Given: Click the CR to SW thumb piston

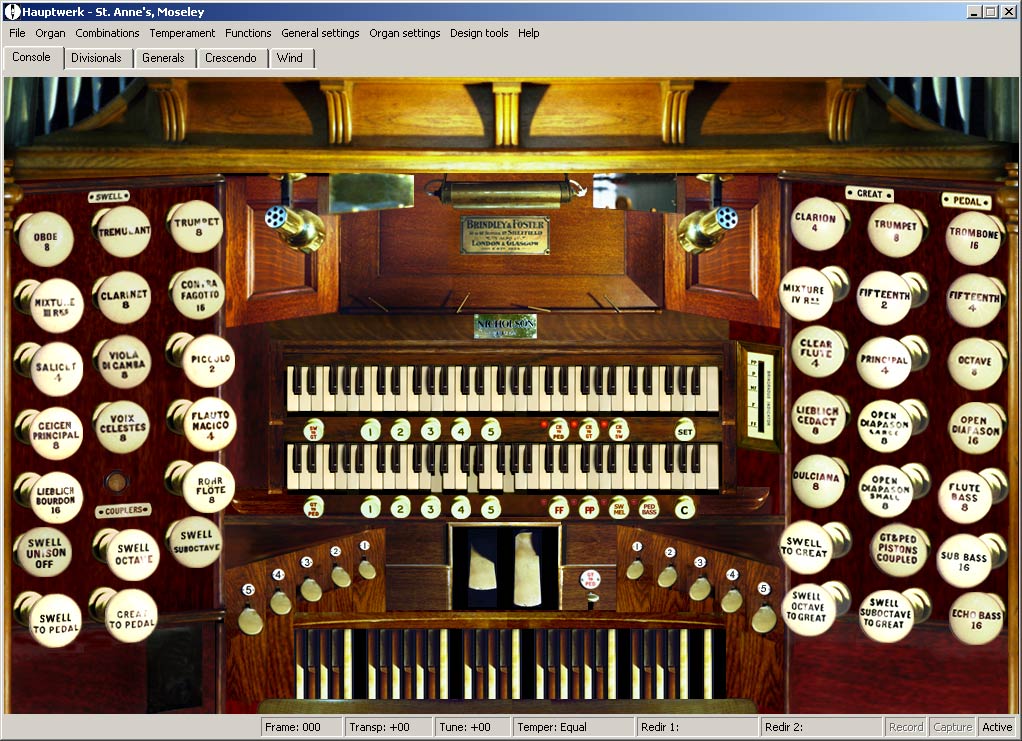Looking at the screenshot, I should [x=619, y=430].
